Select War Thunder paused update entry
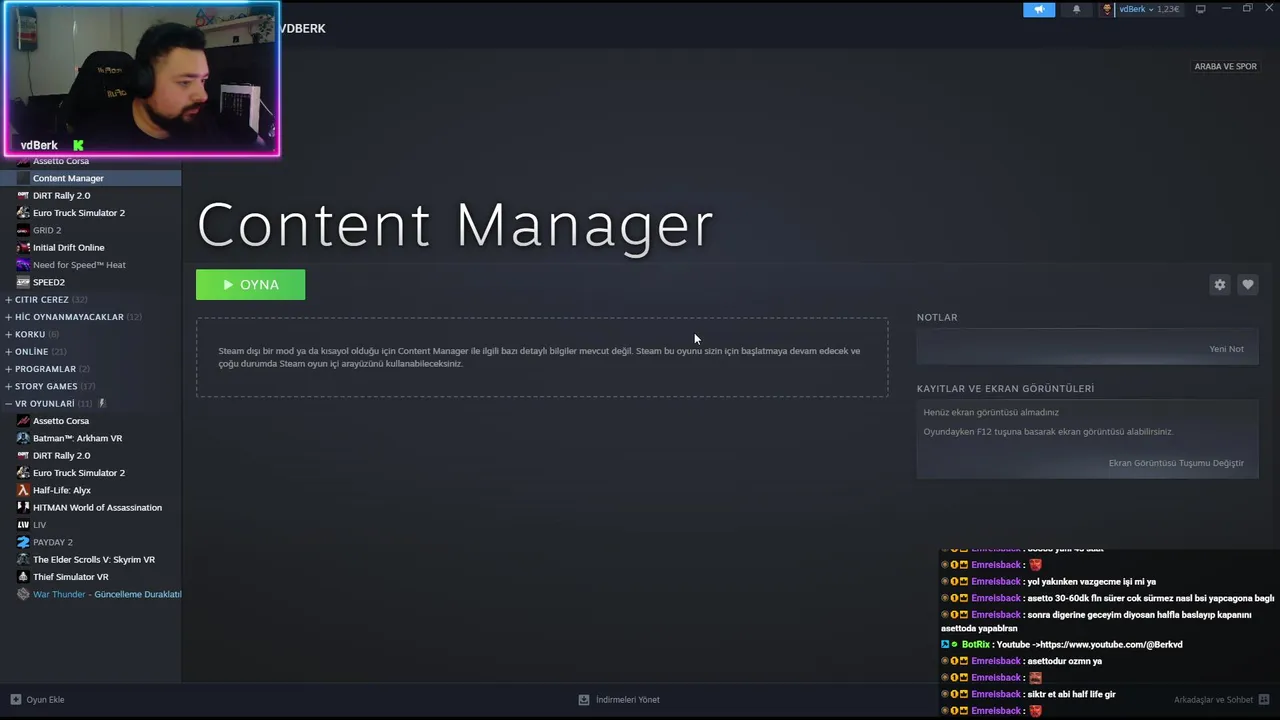Image resolution: width=1280 pixels, height=720 pixels. 99,594
